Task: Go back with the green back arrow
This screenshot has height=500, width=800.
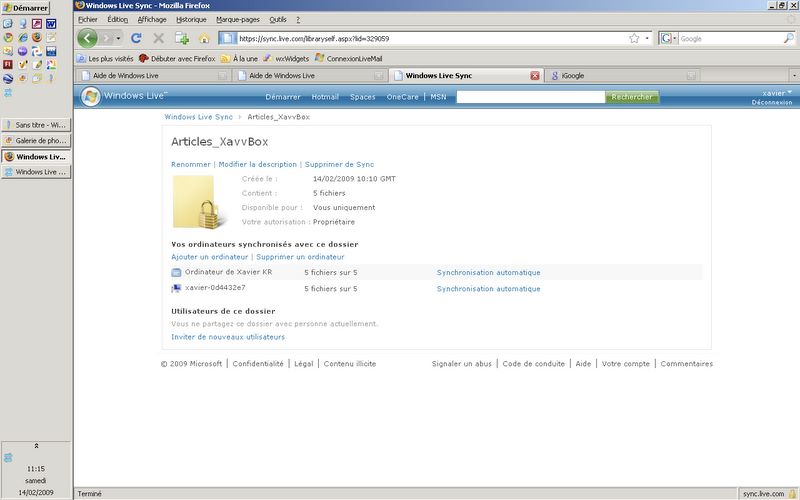Action: point(87,38)
